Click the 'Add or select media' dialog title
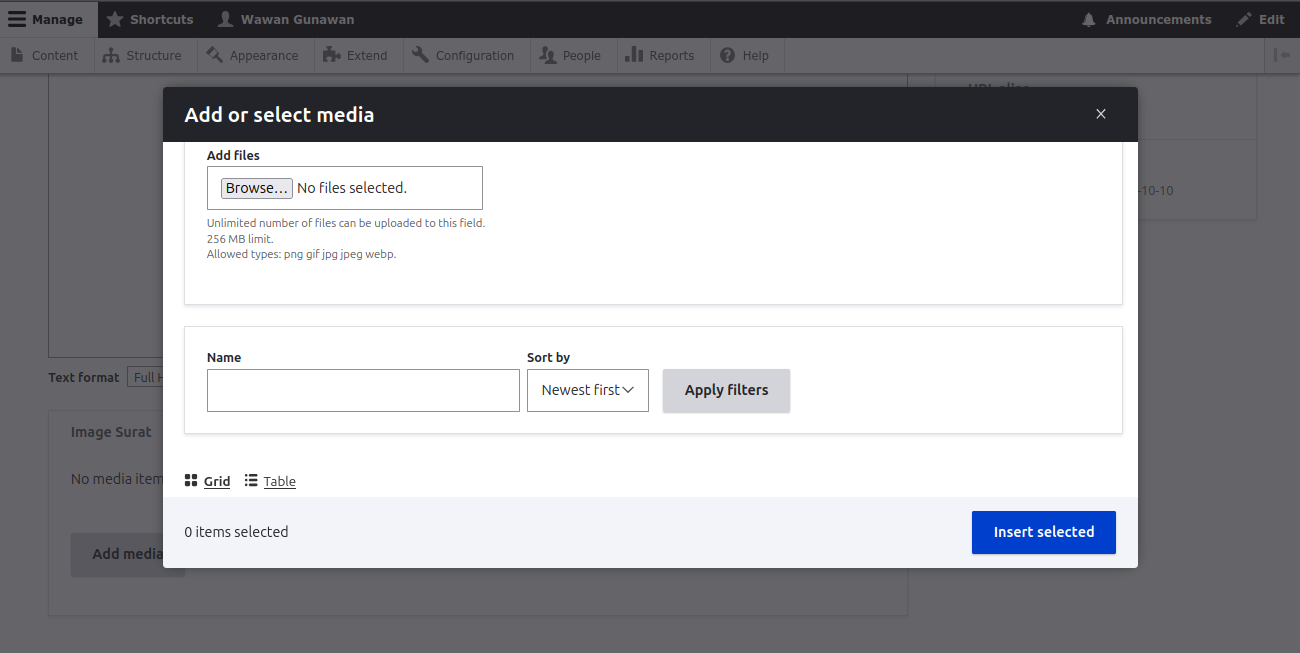Screen dimensions: 1300x653 pyautogui.click(x=279, y=115)
